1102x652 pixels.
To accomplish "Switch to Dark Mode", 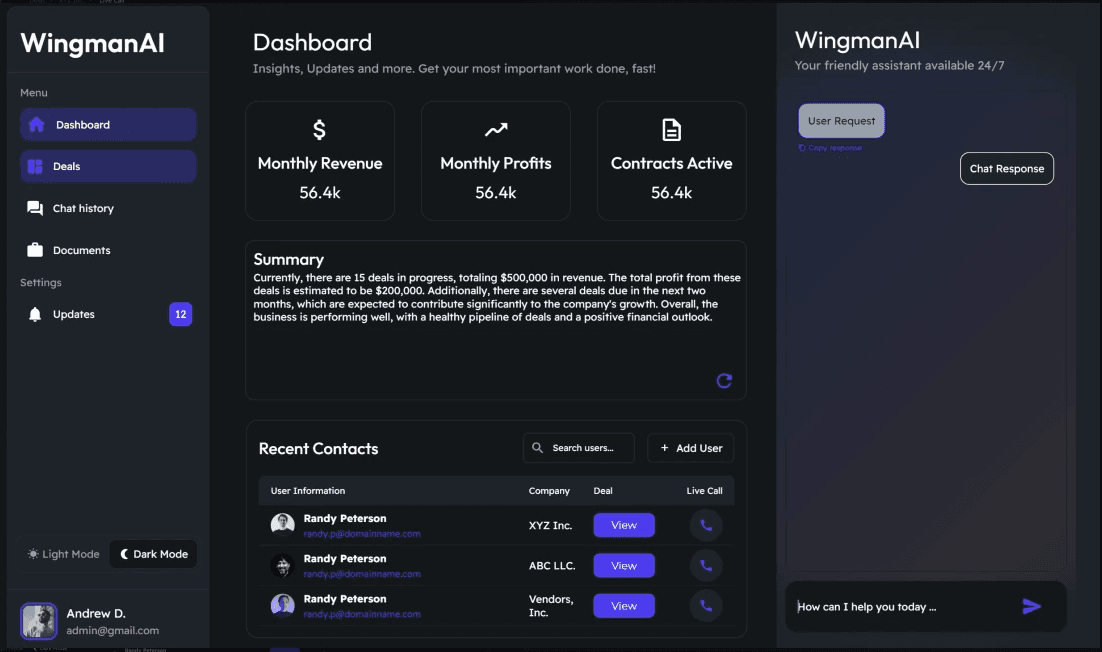I will [x=152, y=553].
